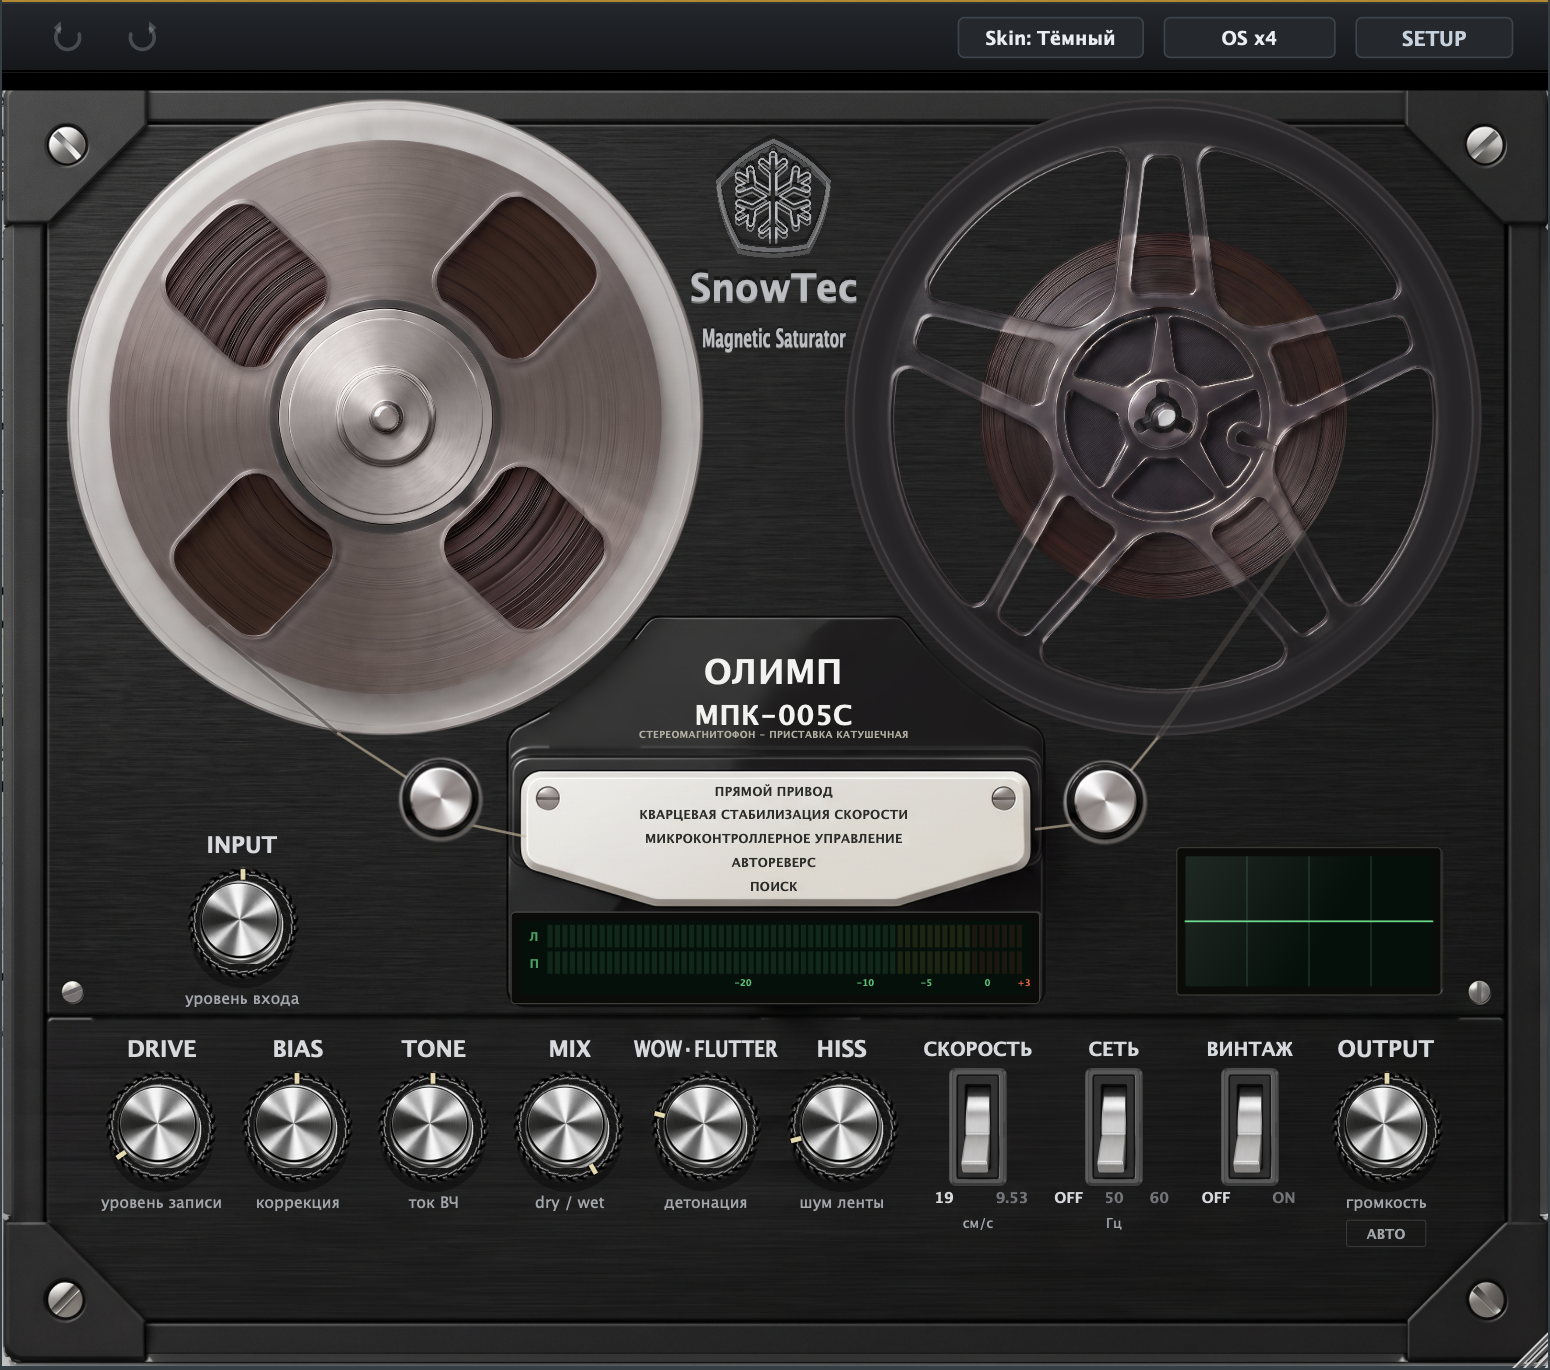
Task: Click the Magnetic Saturator subtitle
Action: tap(773, 339)
